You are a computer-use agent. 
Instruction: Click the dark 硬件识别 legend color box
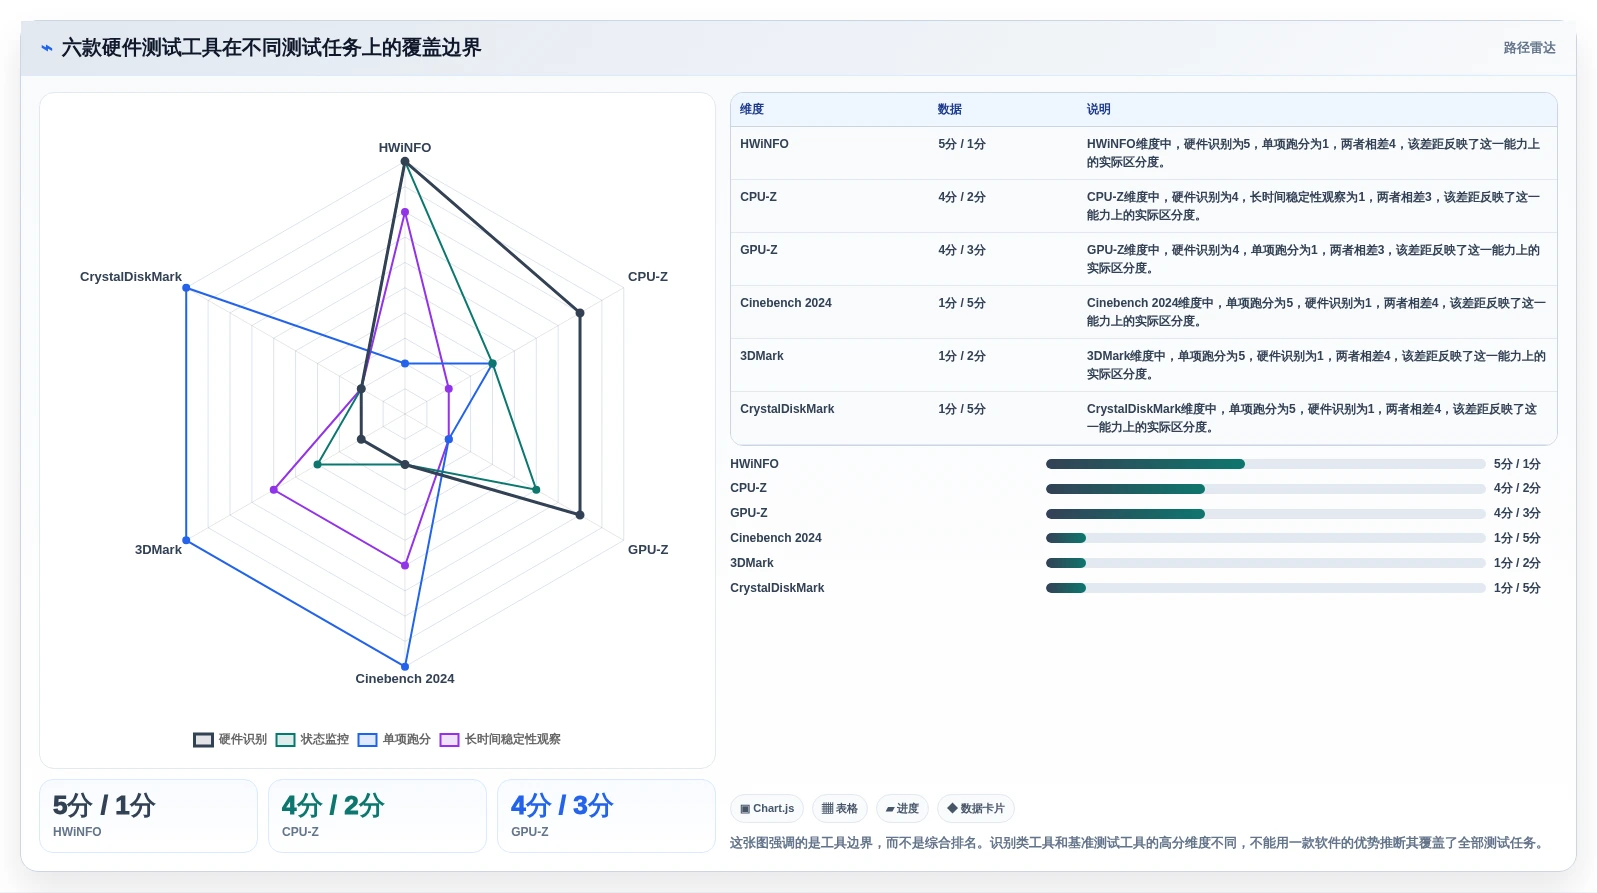[203, 740]
